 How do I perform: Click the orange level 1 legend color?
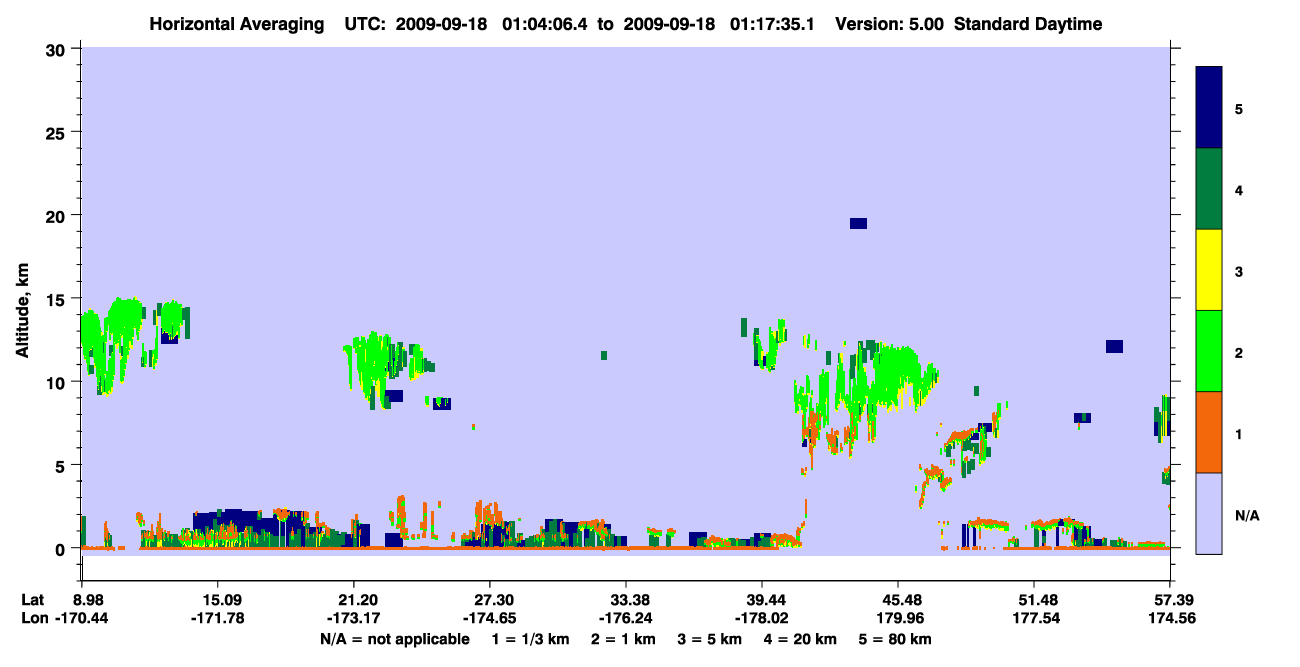point(1209,432)
